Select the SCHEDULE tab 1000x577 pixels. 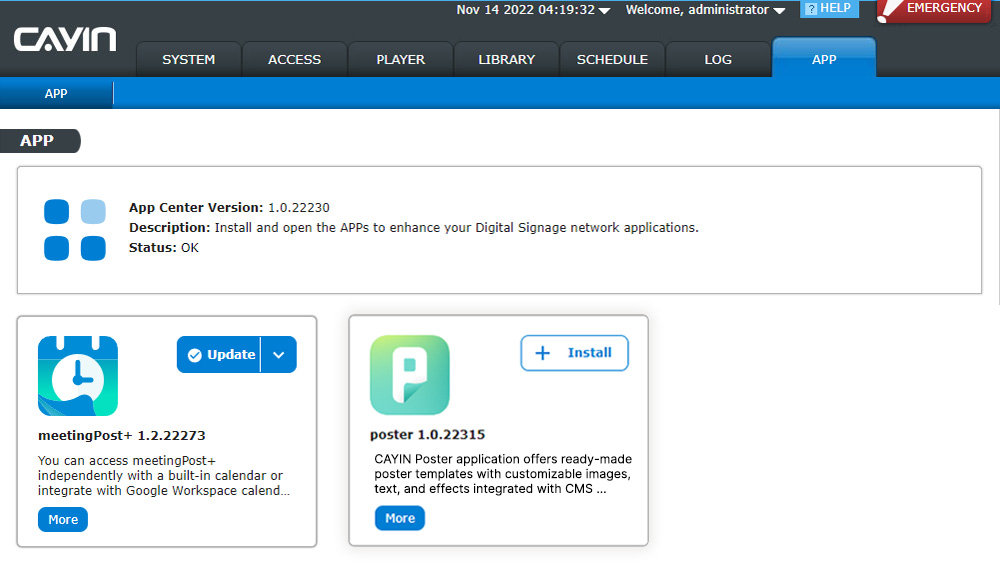(612, 59)
